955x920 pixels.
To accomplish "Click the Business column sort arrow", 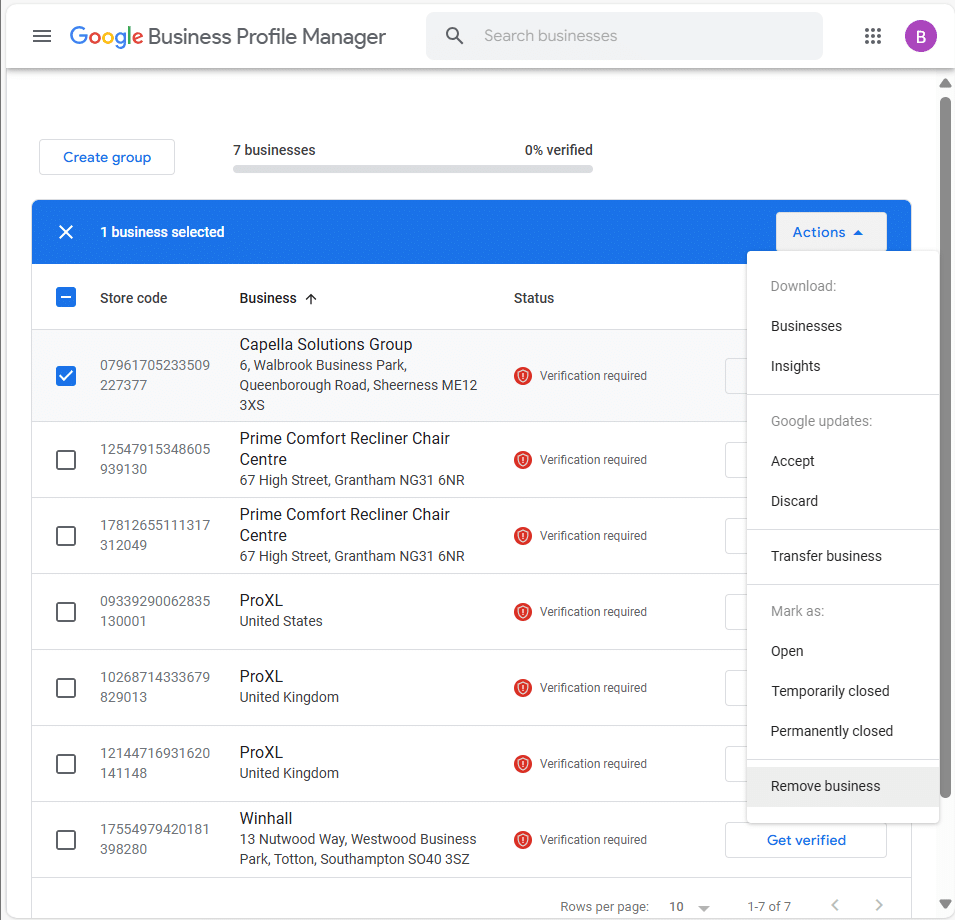I will click(x=311, y=298).
